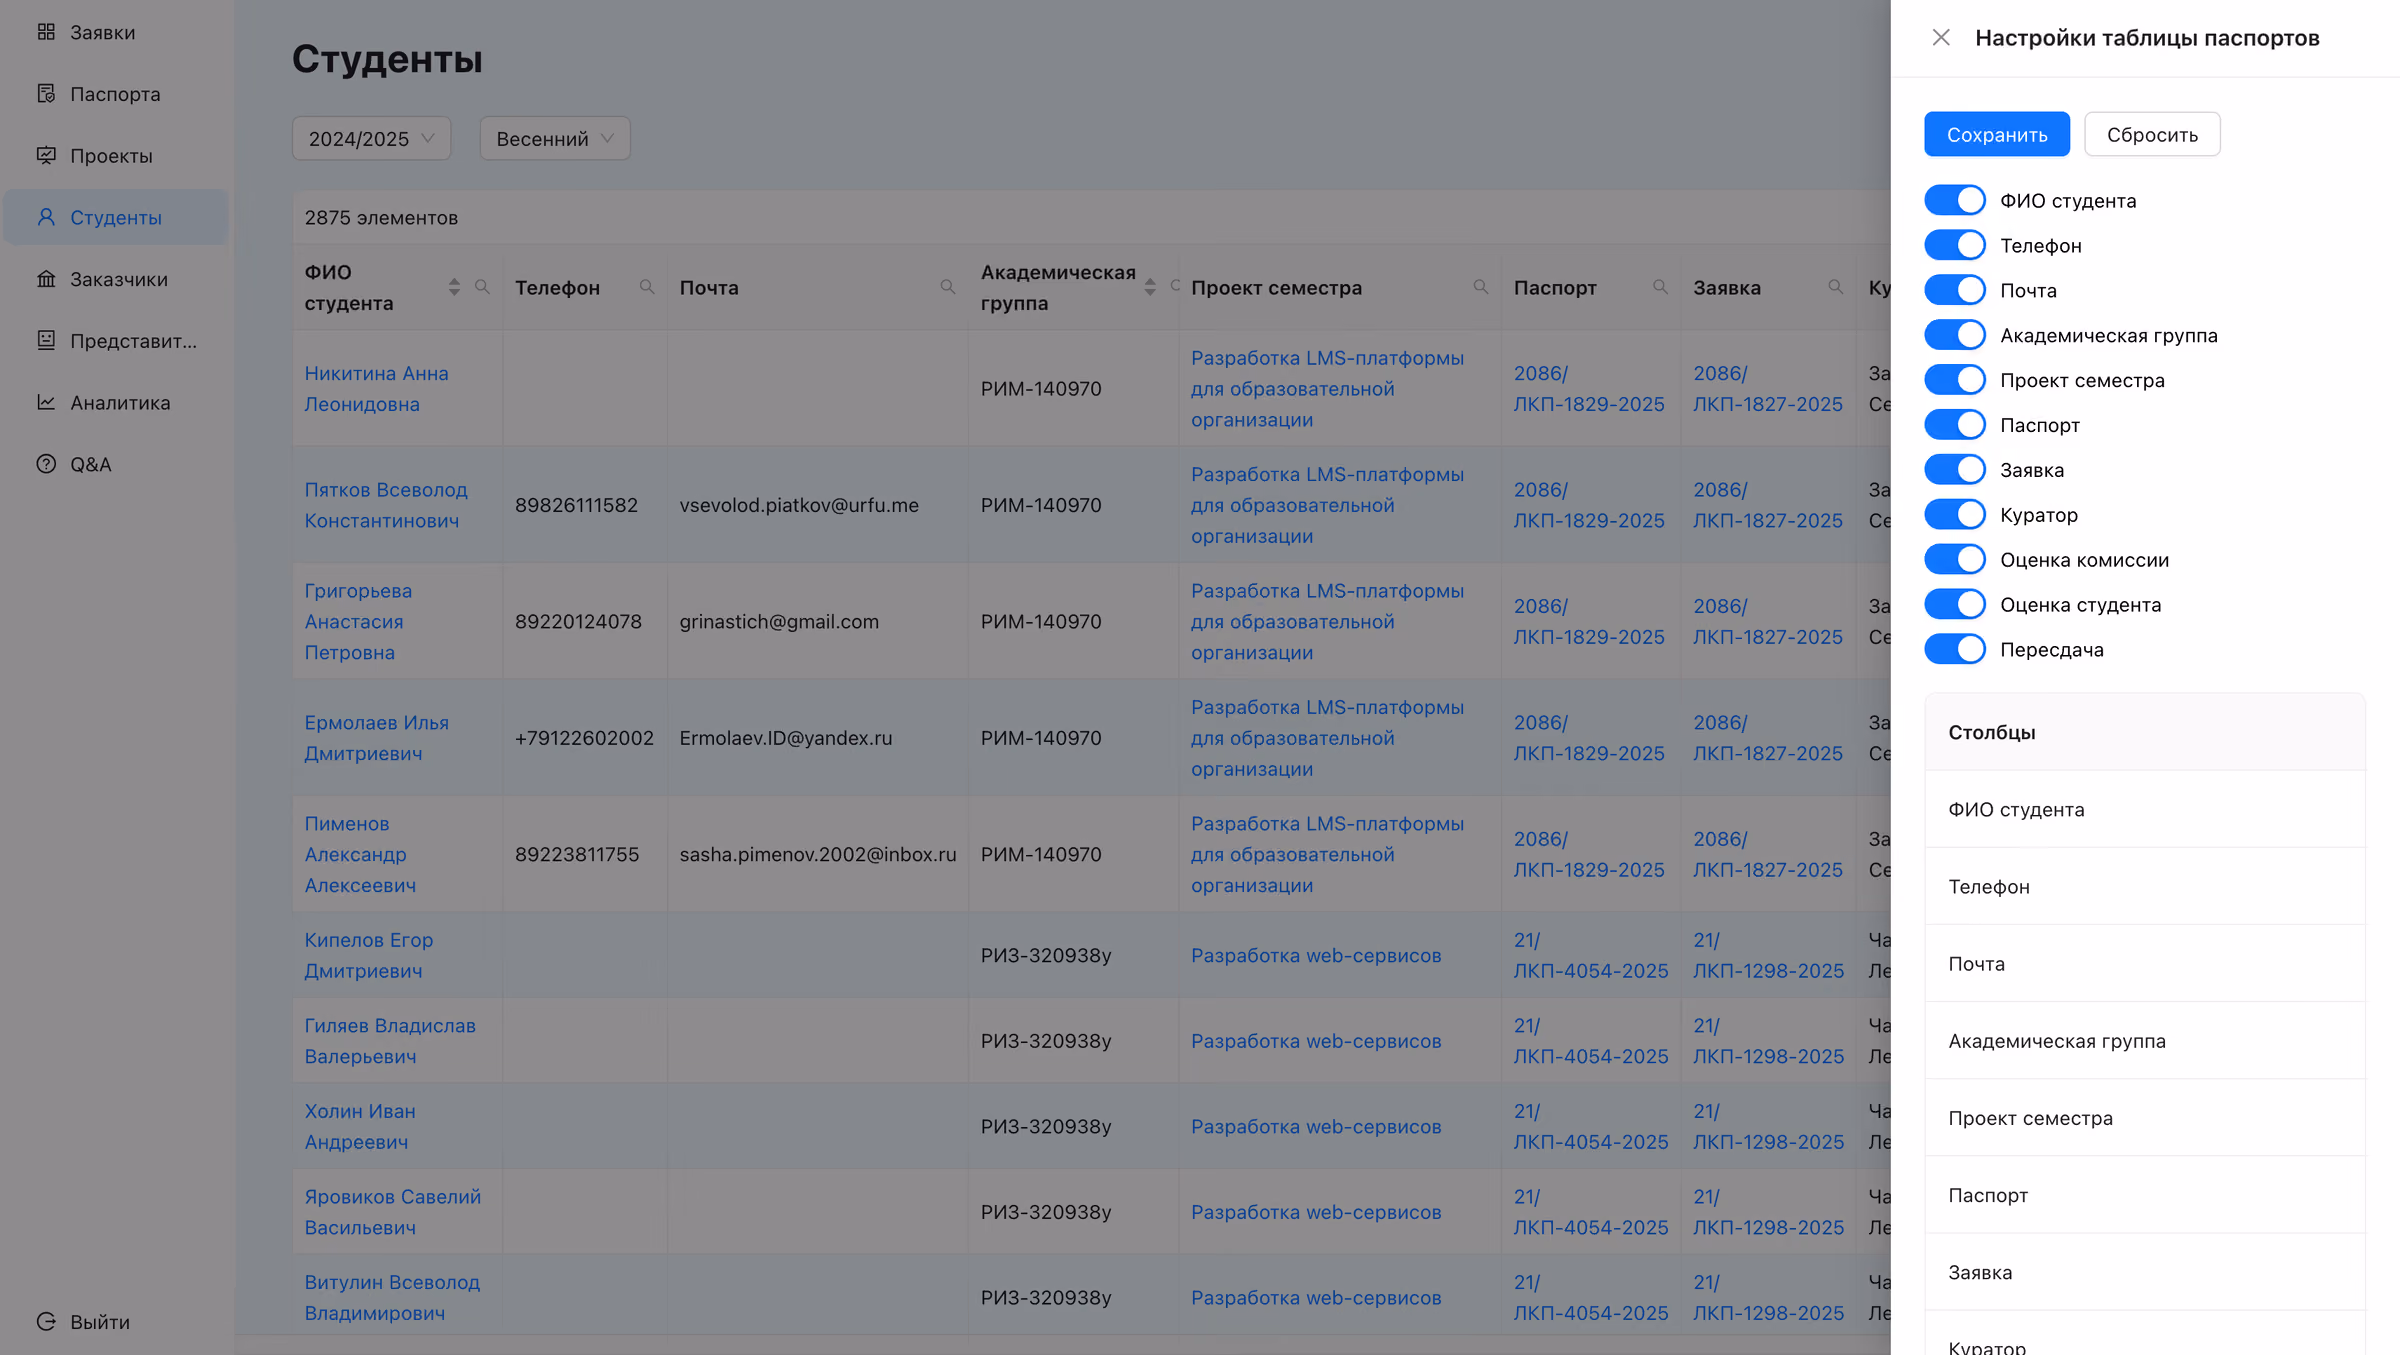Expand the Весенний semester dropdown
The width and height of the screenshot is (2400, 1355).
click(555, 138)
